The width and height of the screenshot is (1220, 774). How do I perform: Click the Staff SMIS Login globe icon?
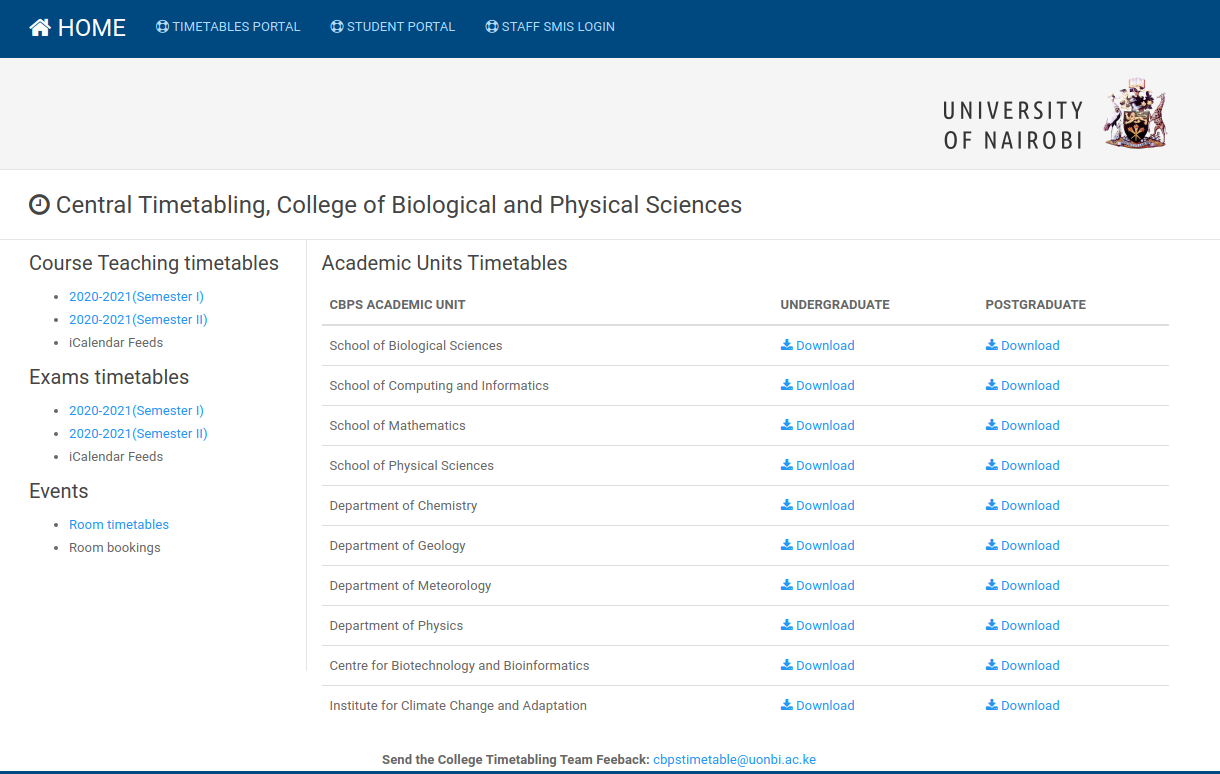pos(492,27)
